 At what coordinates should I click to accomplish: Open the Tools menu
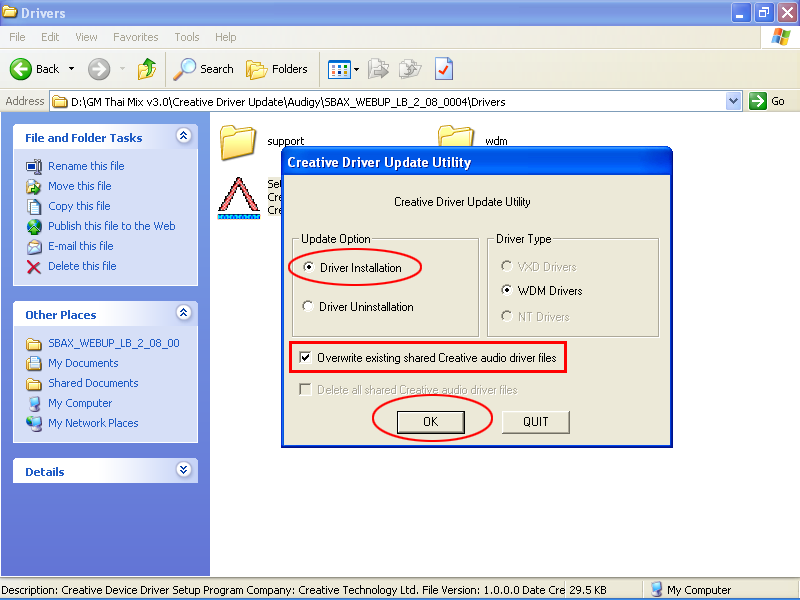pos(187,37)
